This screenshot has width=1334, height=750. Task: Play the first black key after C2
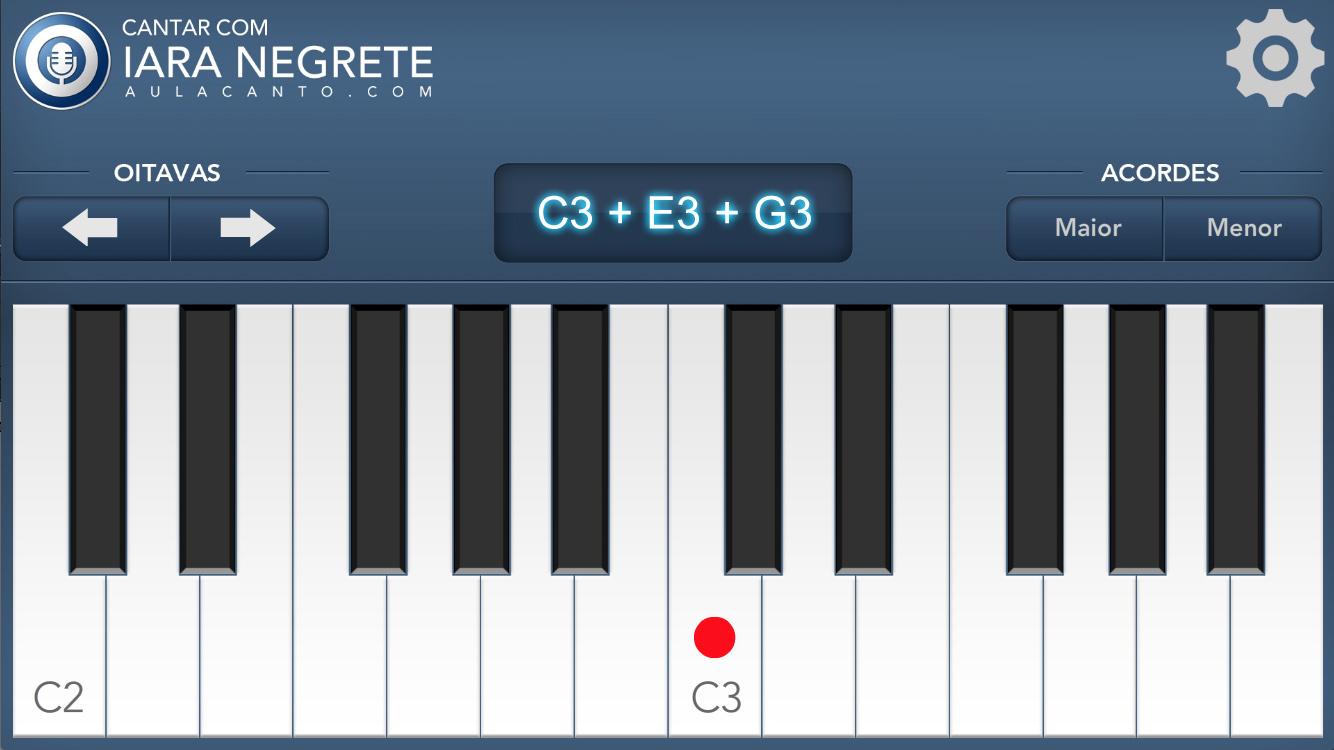98,440
